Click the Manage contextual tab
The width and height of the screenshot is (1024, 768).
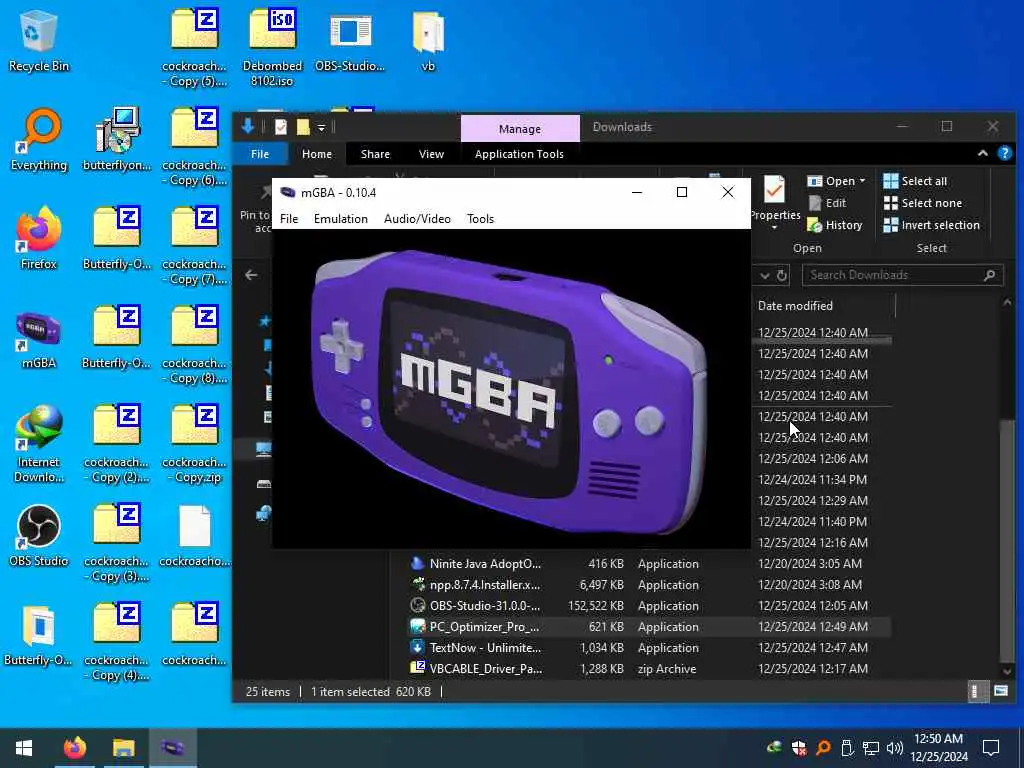click(x=520, y=129)
